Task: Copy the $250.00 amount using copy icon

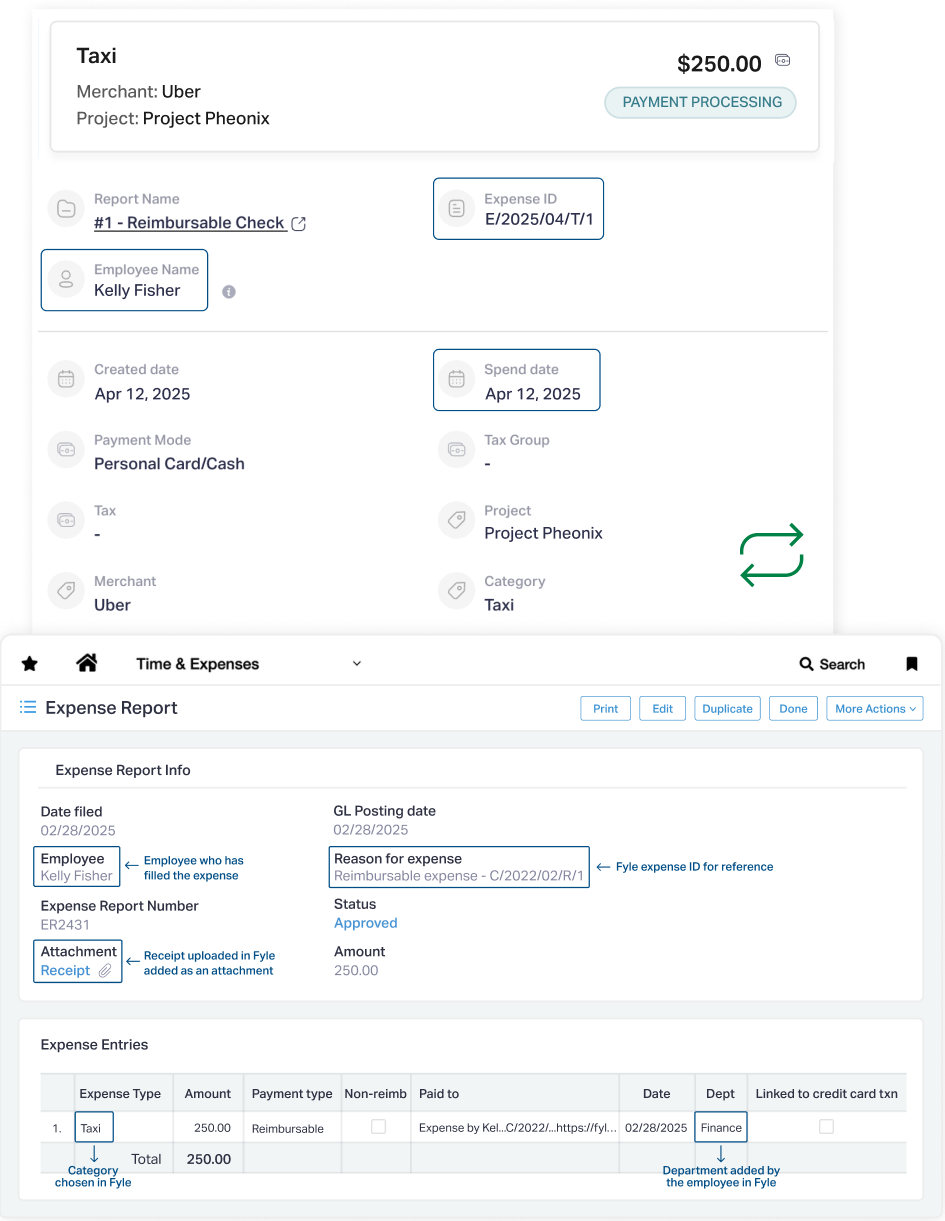Action: (x=782, y=61)
